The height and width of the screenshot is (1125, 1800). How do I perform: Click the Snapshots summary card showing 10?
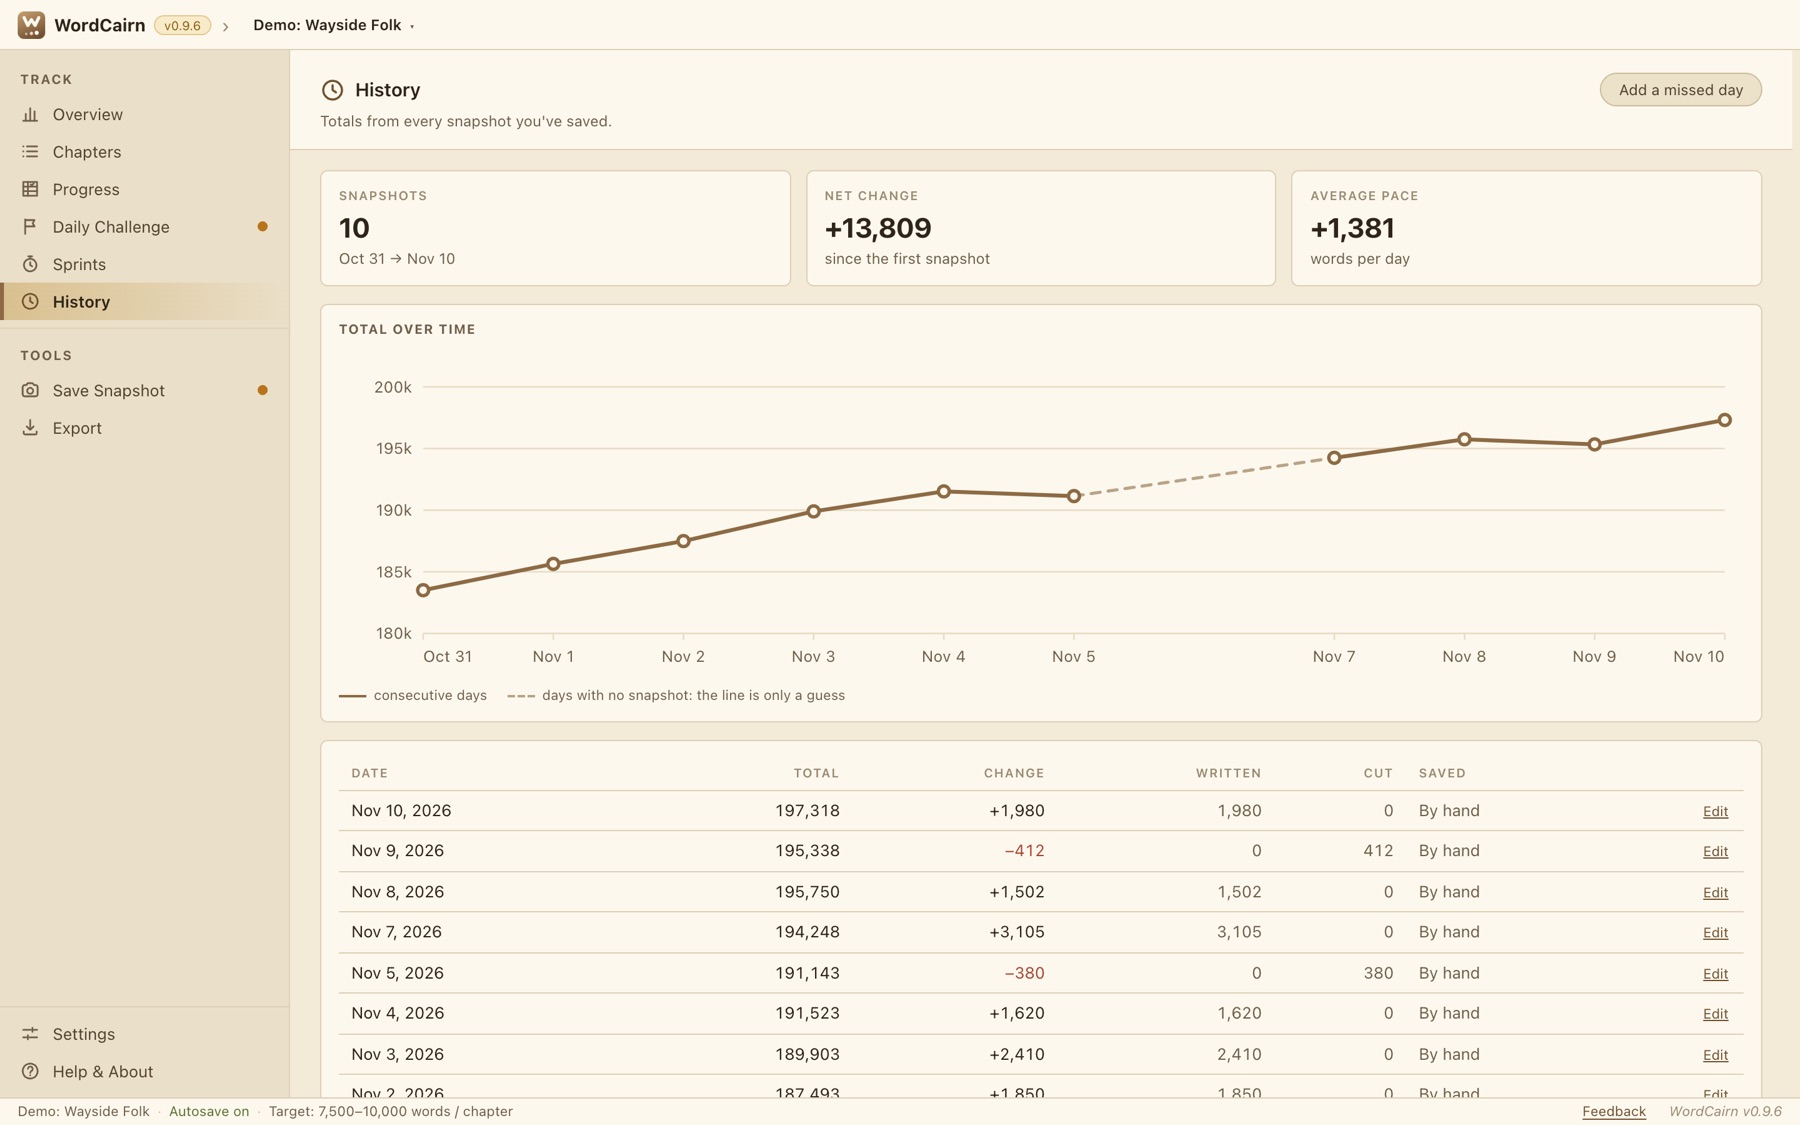pos(555,228)
